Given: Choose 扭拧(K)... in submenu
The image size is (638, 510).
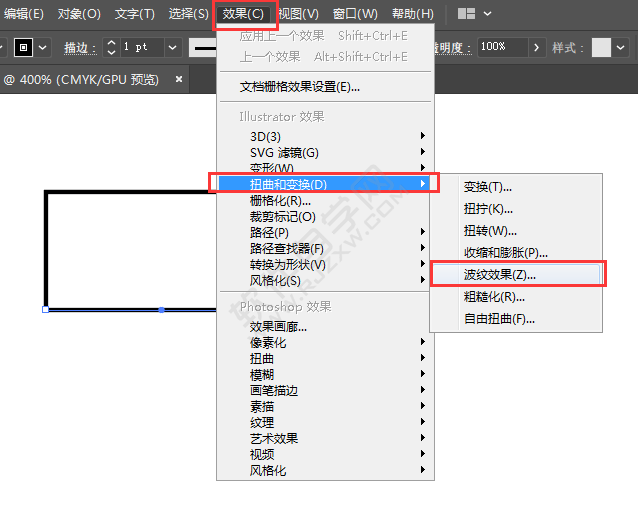Looking at the screenshot, I should point(516,209).
